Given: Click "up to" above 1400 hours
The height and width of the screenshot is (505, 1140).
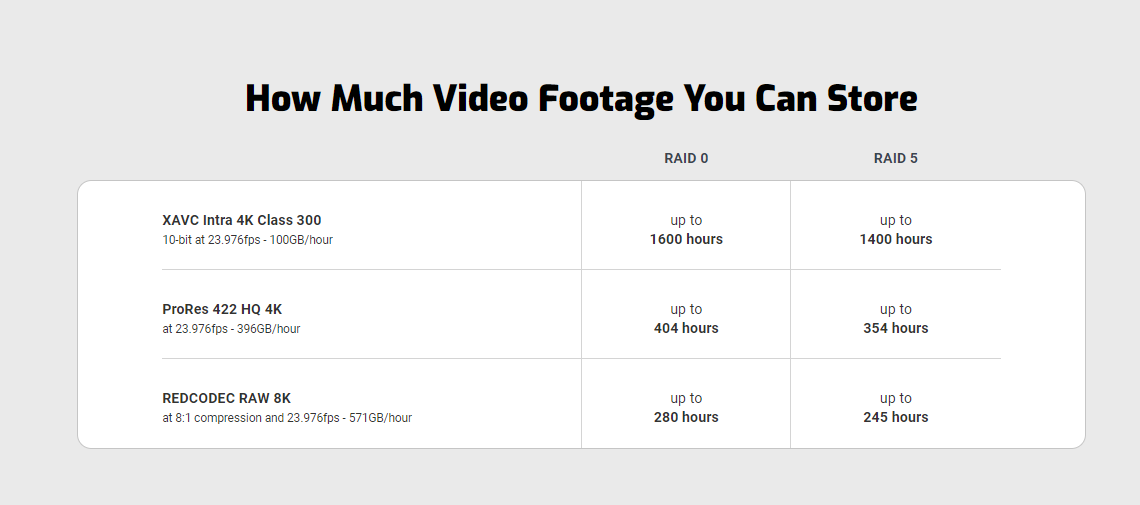Looking at the screenshot, I should click(x=895, y=220).
